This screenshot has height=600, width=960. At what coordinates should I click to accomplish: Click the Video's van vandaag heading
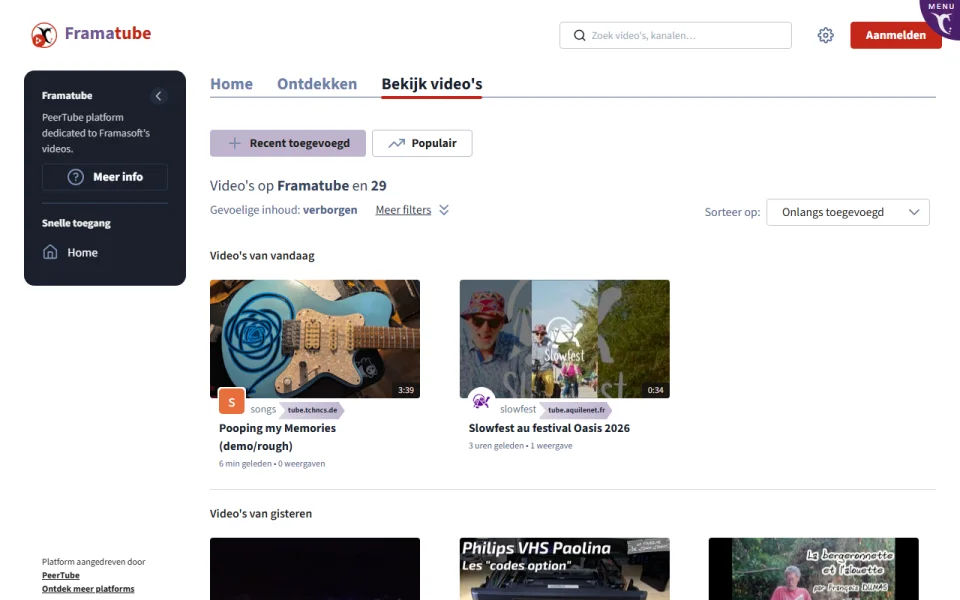point(262,256)
